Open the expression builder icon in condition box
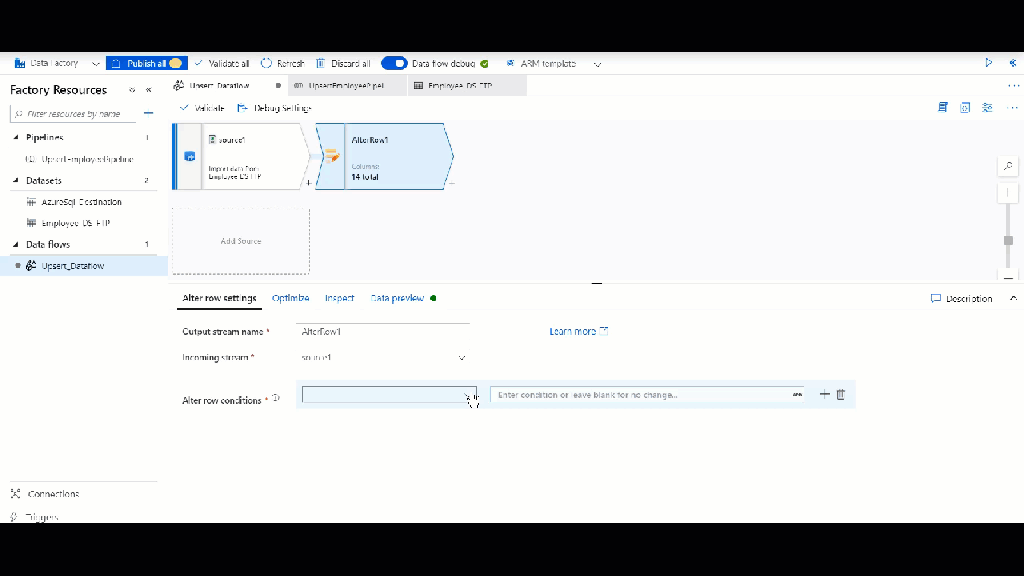This screenshot has width=1024, height=576. click(797, 394)
